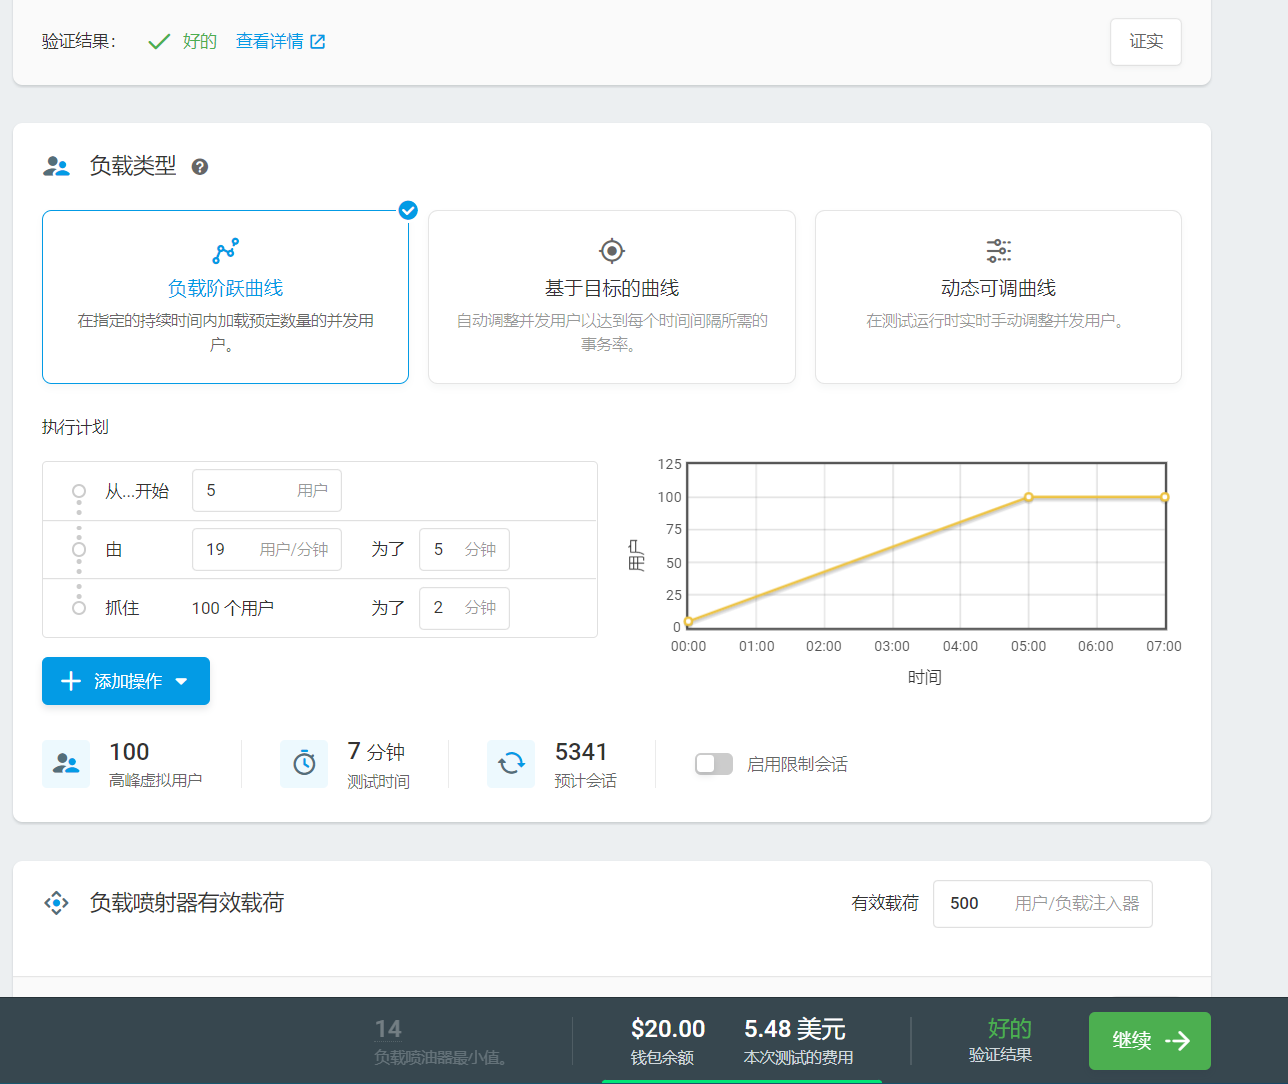Click the chart end point at 07:00
The width and height of the screenshot is (1288, 1084).
[1165, 497]
